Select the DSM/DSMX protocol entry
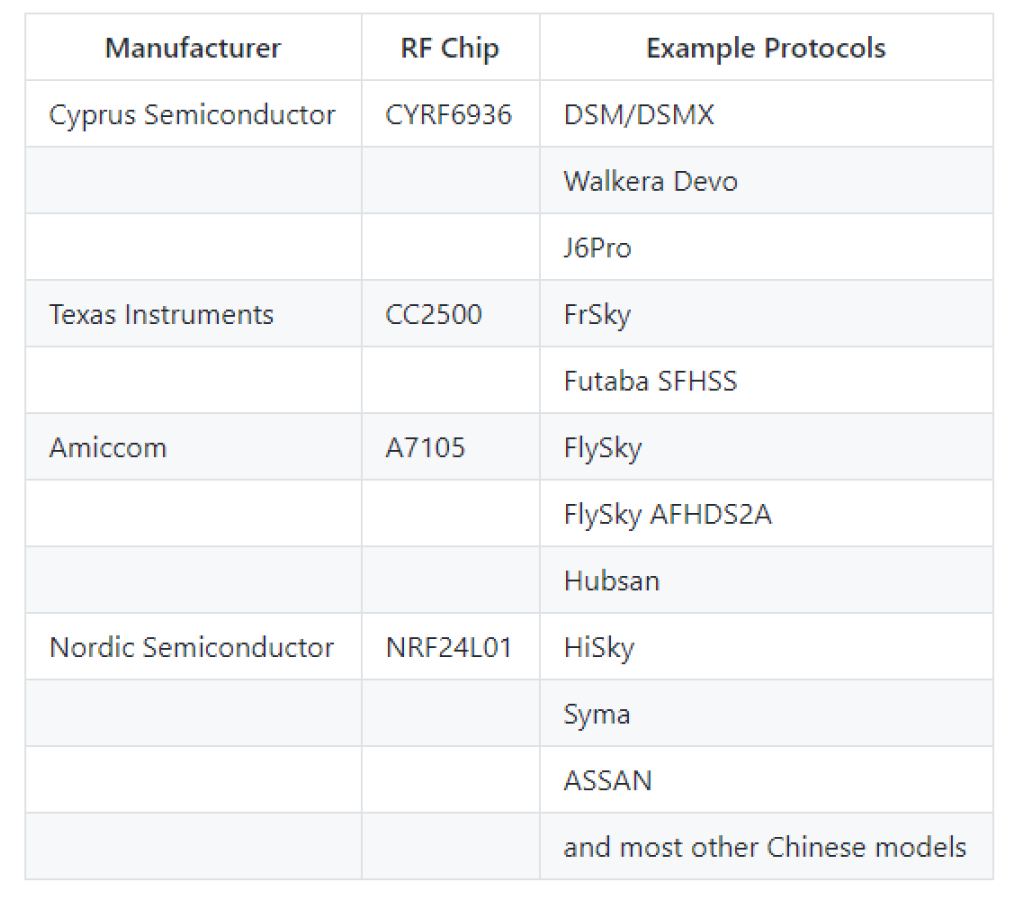This screenshot has width=1024, height=900. 639,115
